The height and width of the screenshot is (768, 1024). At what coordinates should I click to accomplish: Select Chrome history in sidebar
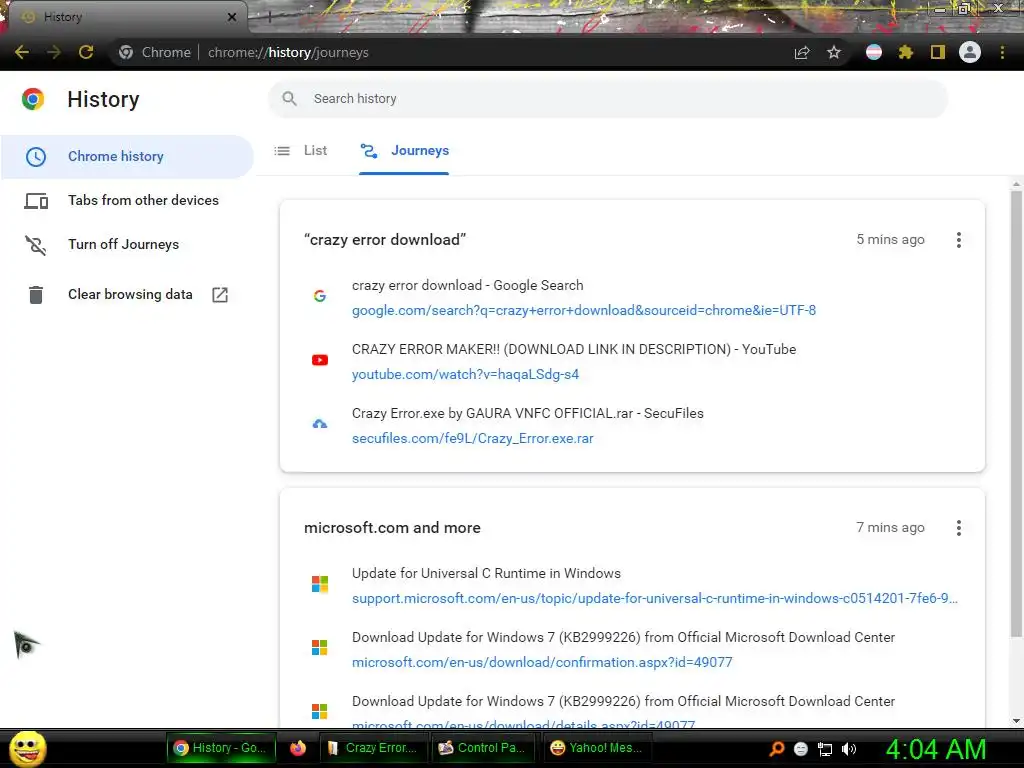point(127,157)
